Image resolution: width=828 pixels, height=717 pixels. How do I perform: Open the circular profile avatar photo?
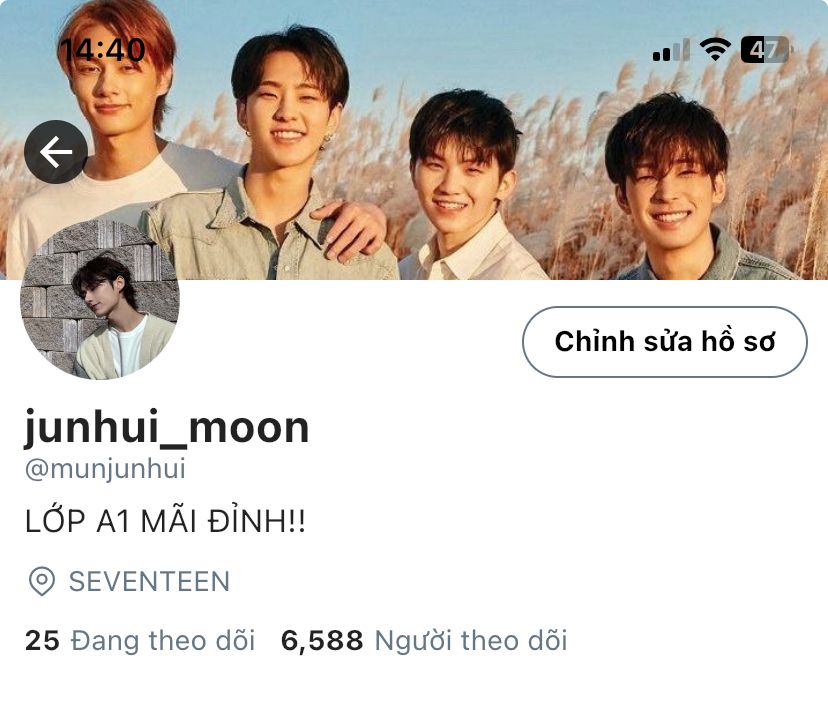[100, 300]
